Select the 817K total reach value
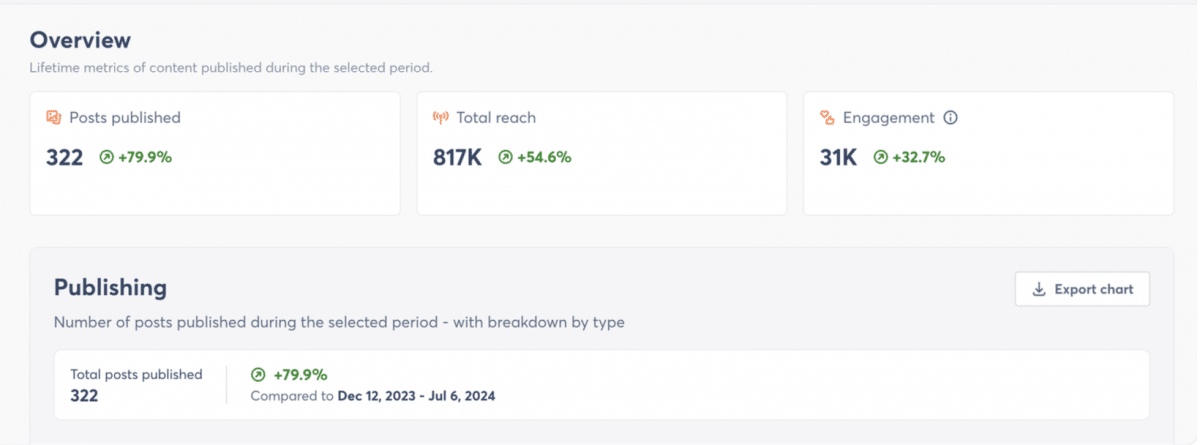The height and width of the screenshot is (445, 1200). (458, 157)
